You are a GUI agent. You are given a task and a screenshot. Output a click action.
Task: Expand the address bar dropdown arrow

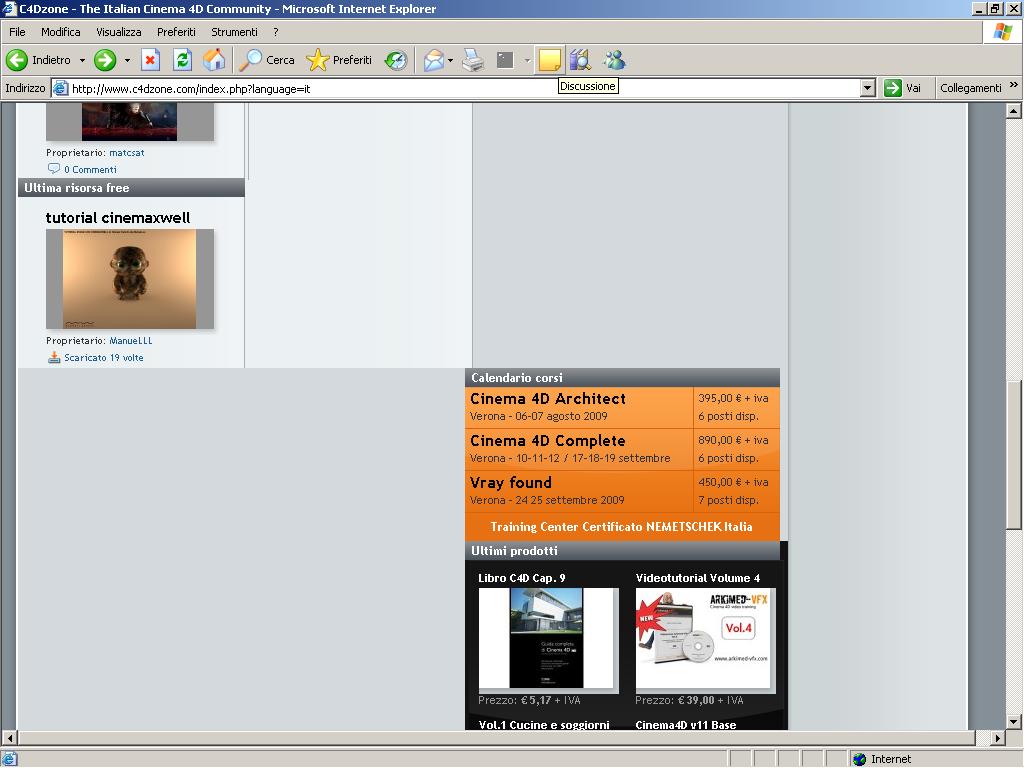[867, 88]
